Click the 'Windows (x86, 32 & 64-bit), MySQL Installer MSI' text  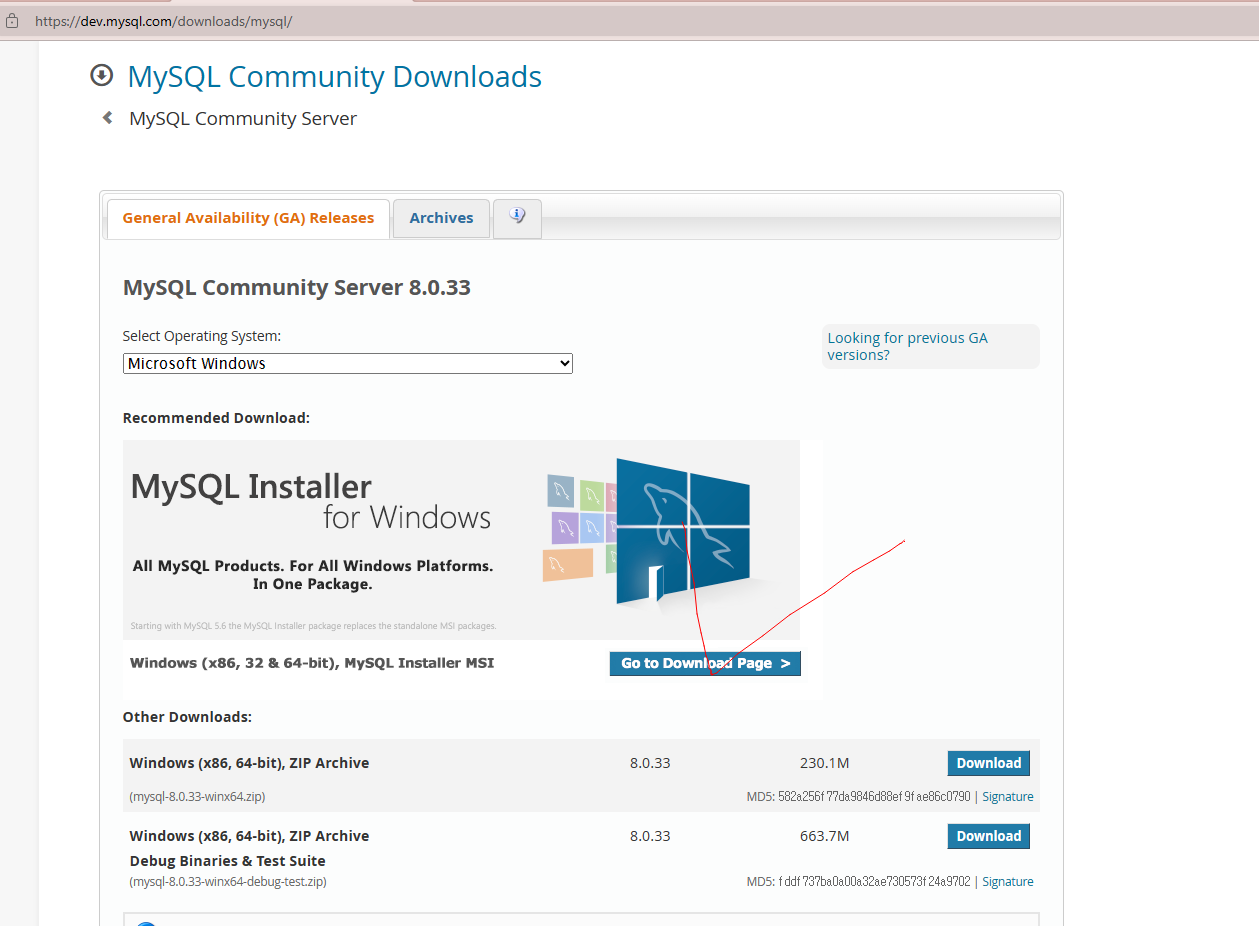pyautogui.click(x=312, y=663)
